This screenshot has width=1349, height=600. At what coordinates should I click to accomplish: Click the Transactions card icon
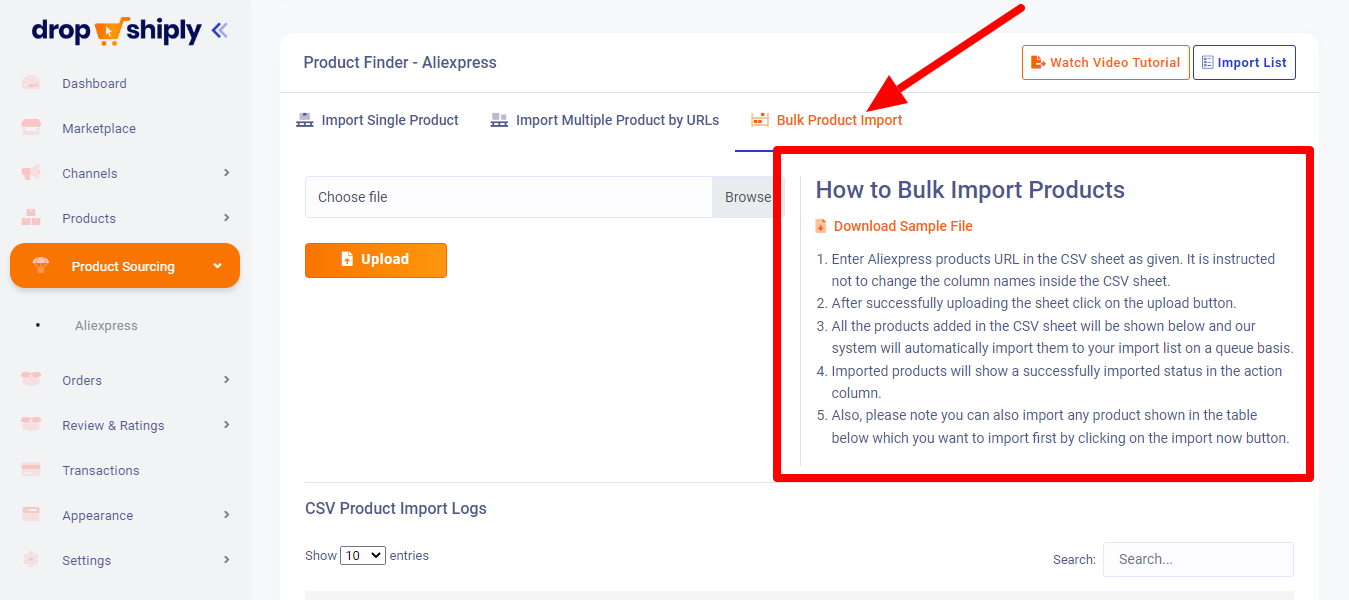pos(31,470)
